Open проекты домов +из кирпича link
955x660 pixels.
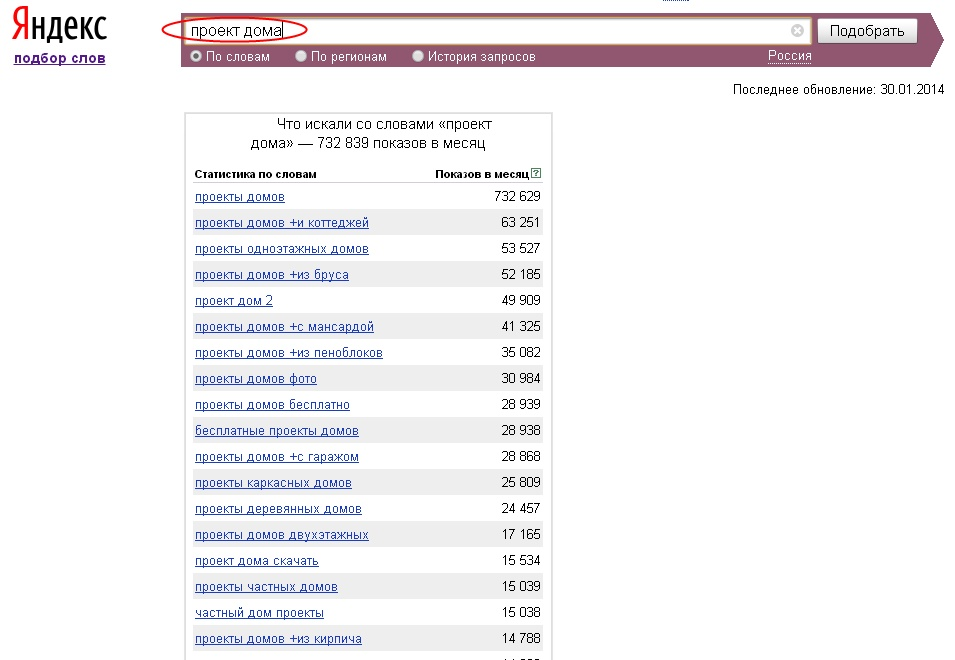(x=278, y=639)
